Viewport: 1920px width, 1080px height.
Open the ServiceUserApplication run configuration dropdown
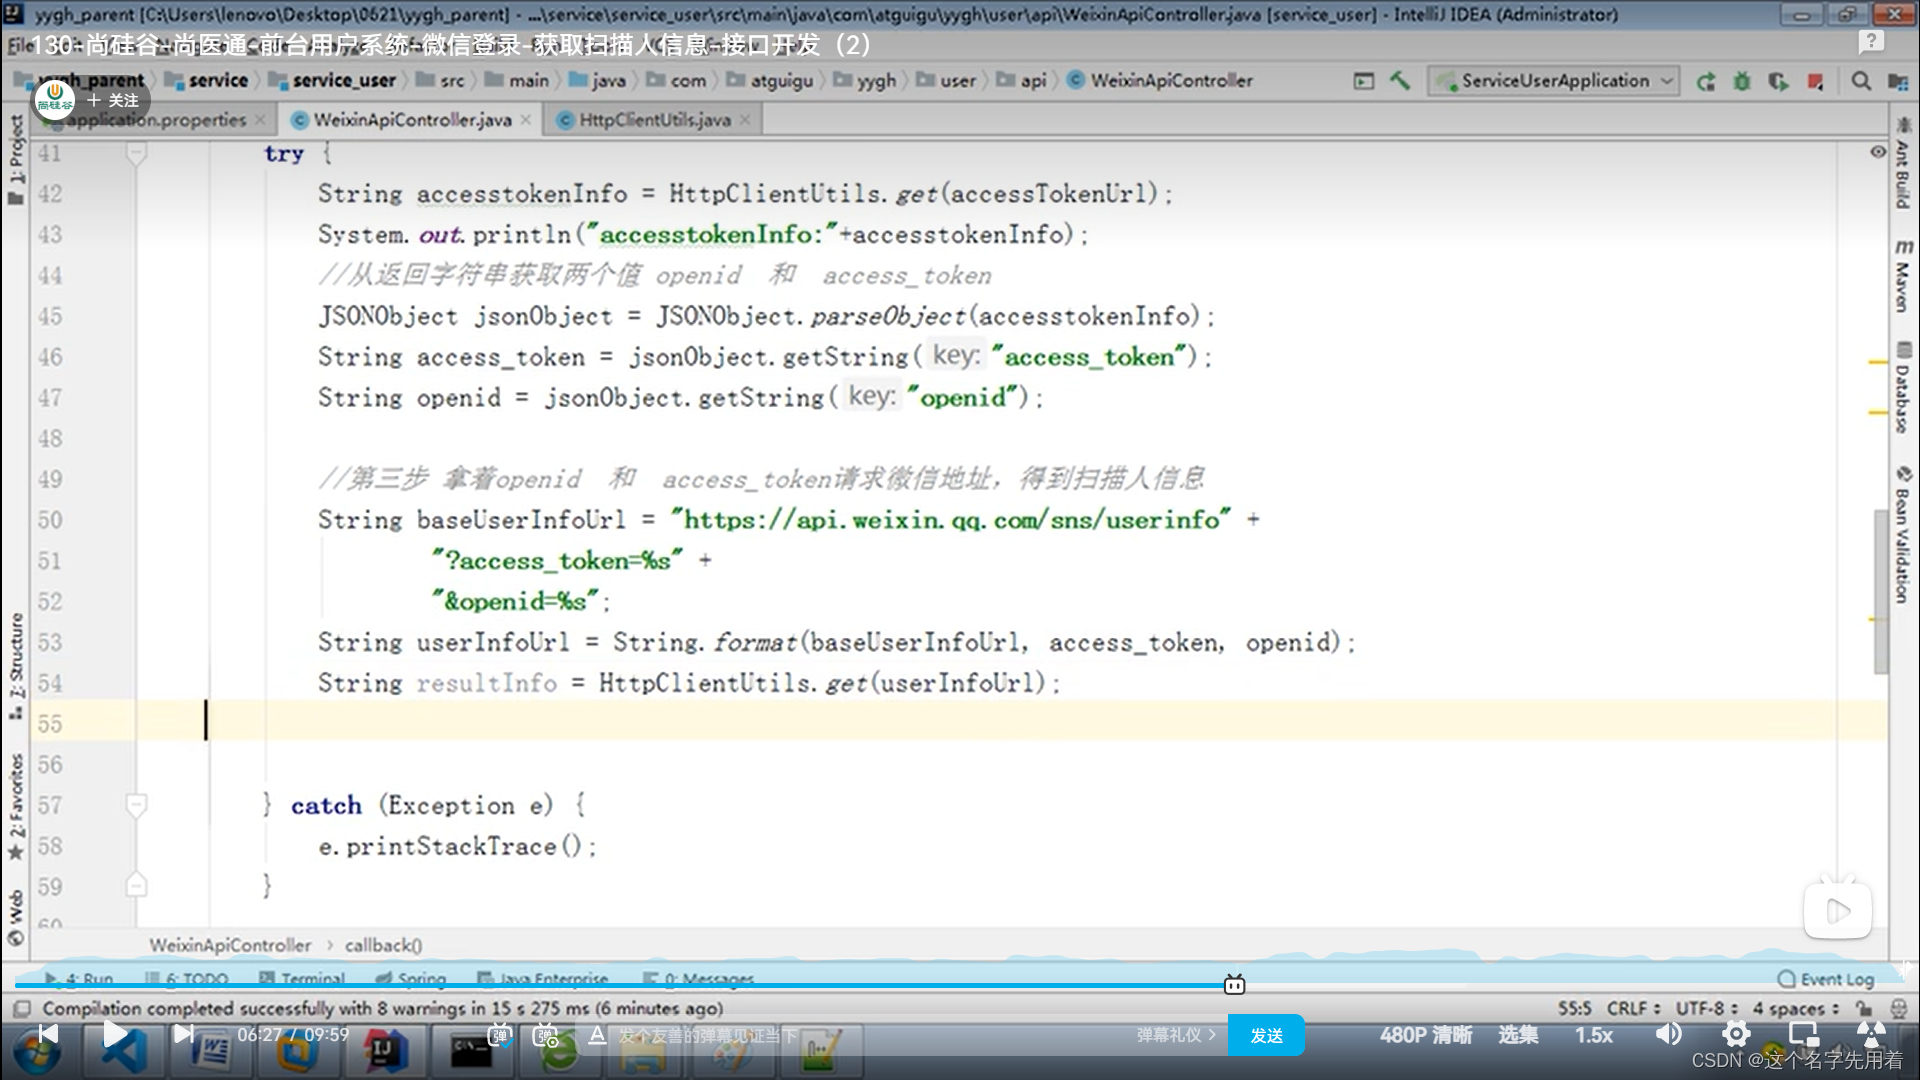[x=1553, y=81]
